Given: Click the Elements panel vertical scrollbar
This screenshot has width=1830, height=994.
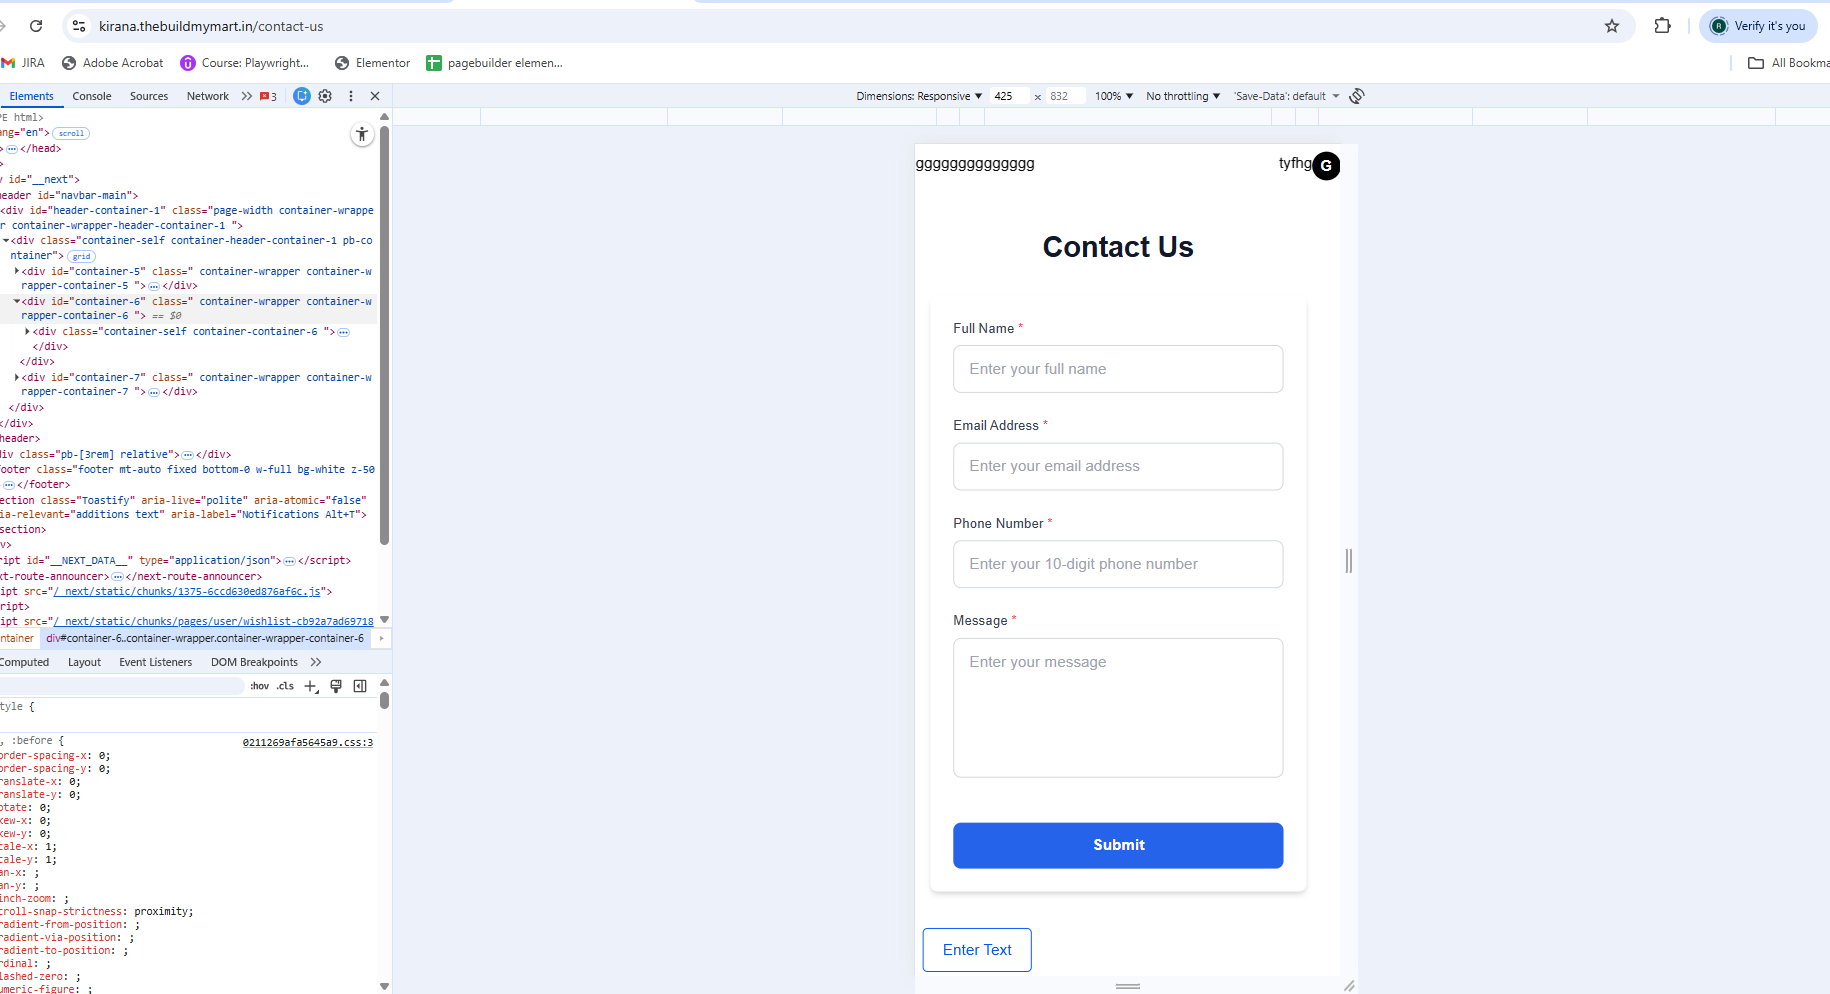Looking at the screenshot, I should tap(384, 335).
